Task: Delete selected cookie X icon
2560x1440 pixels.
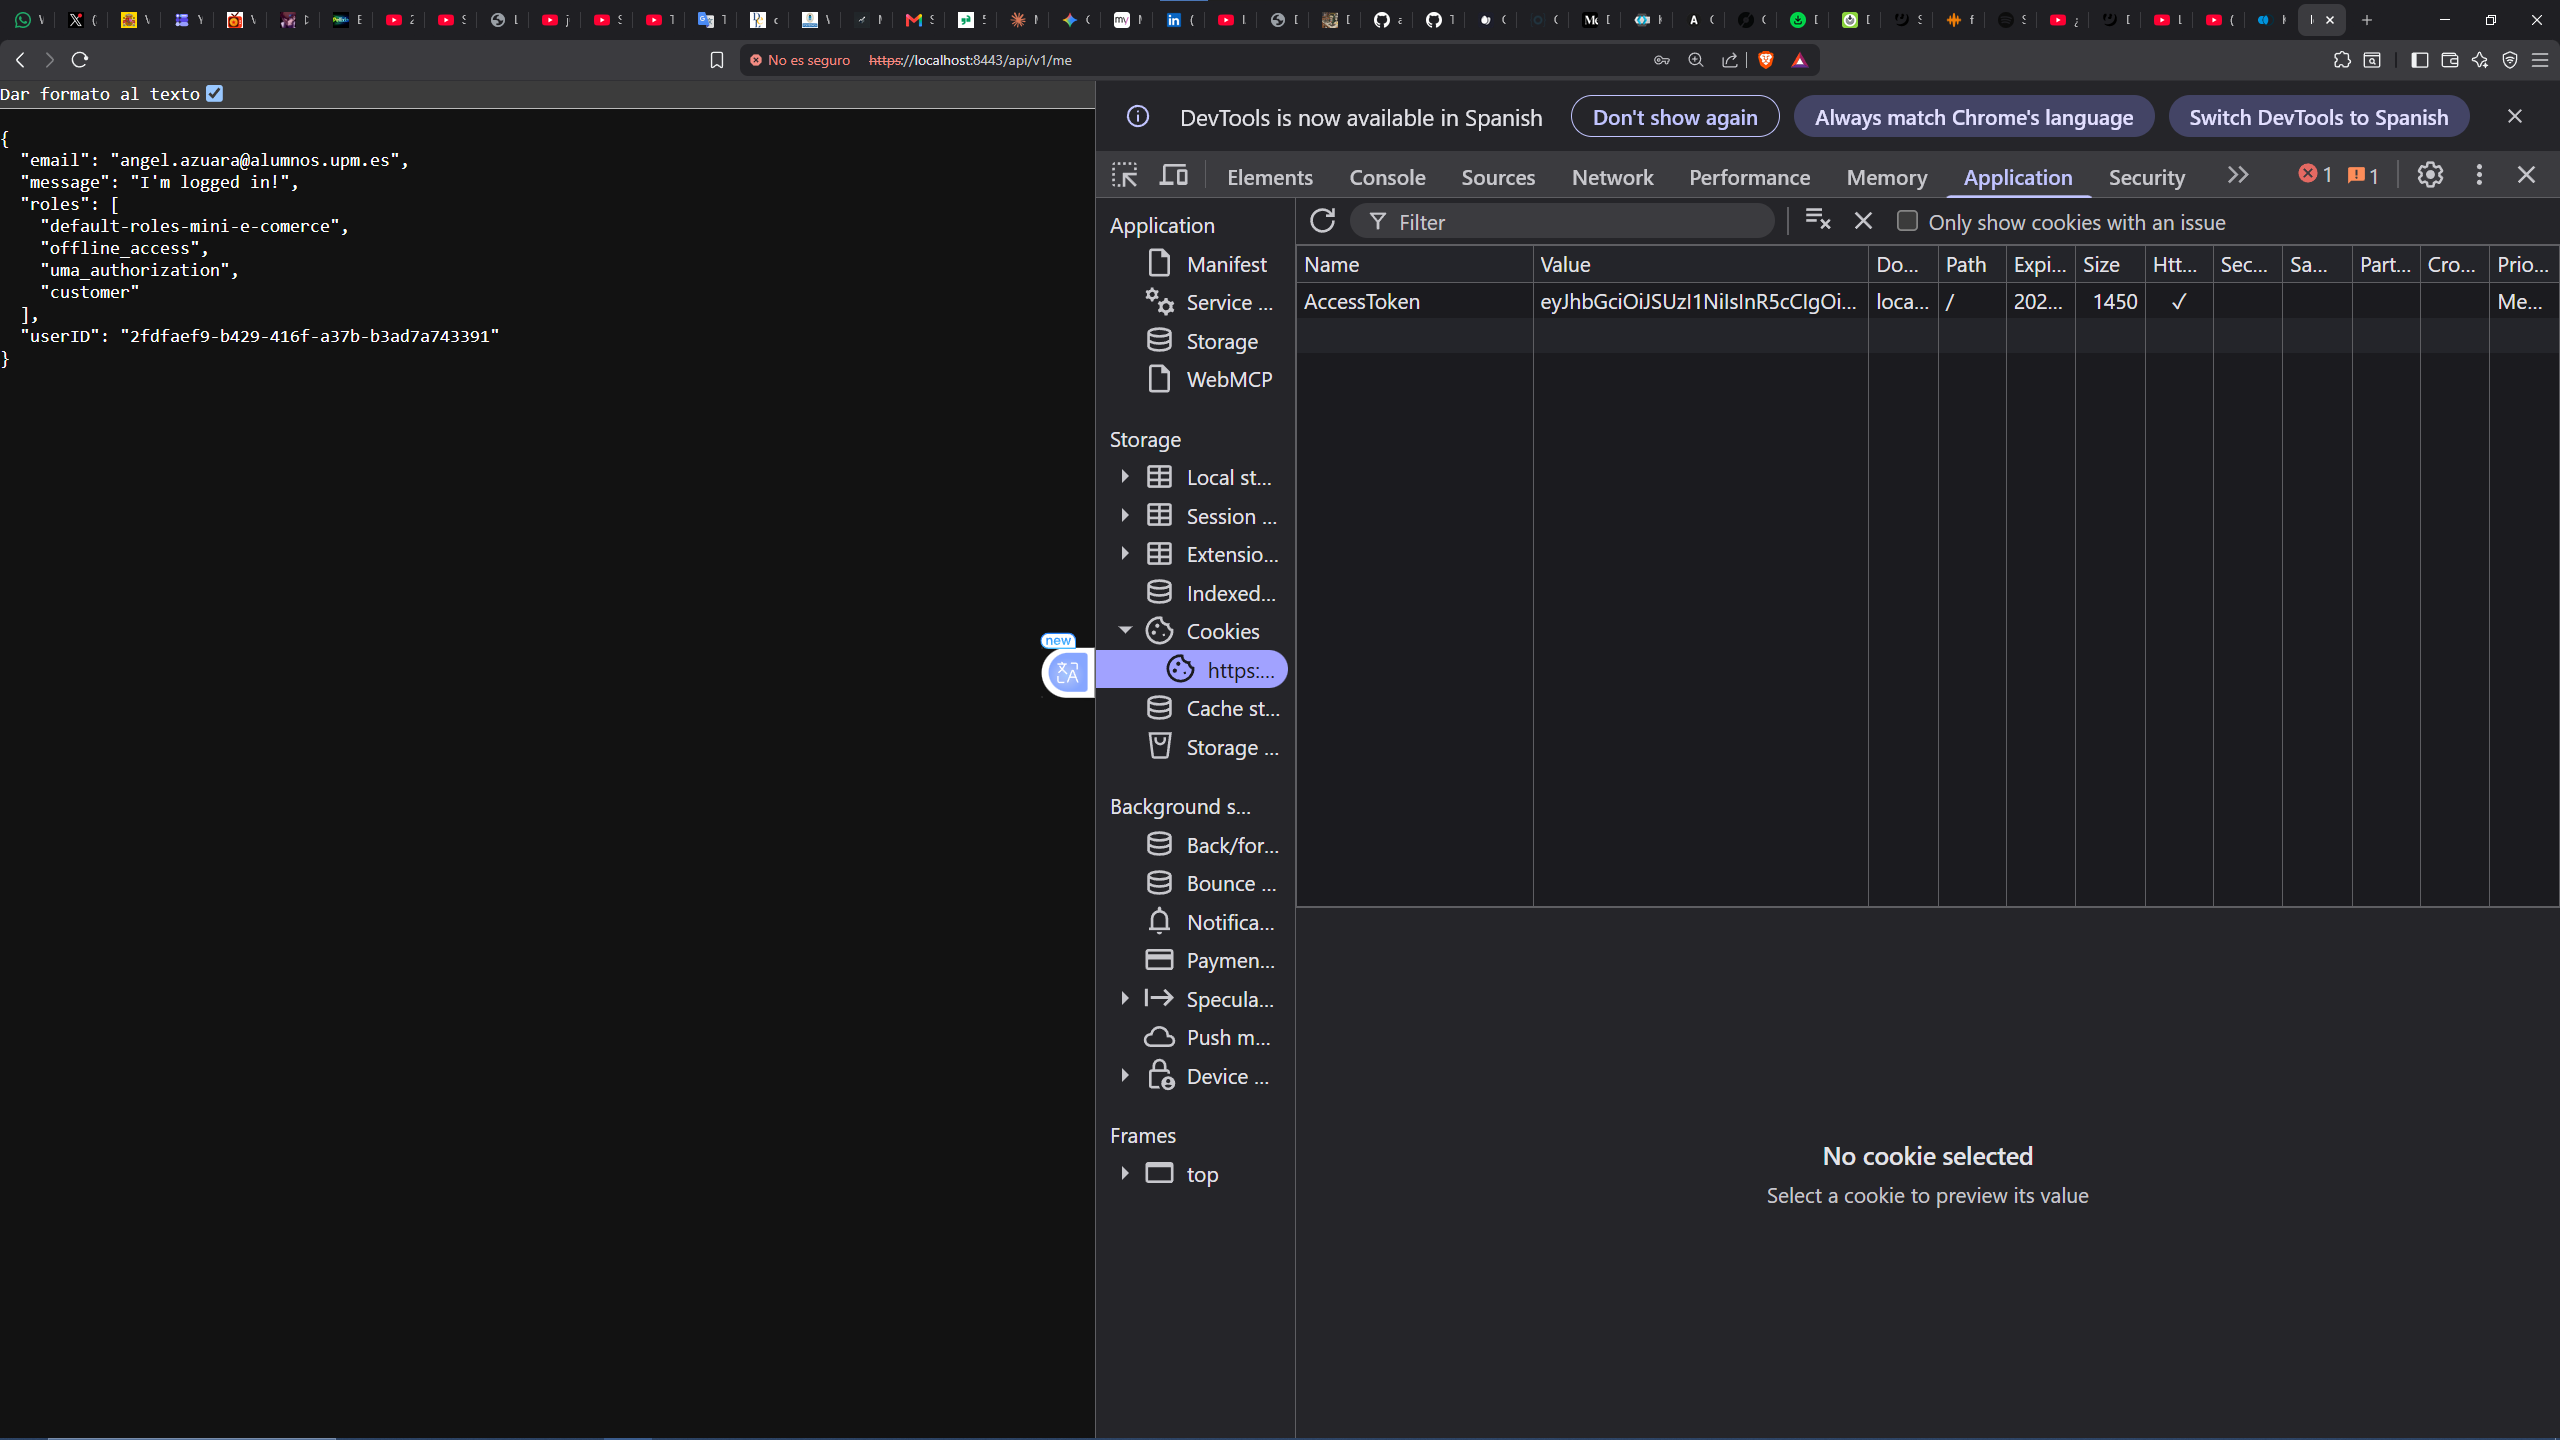Action: point(1863,220)
